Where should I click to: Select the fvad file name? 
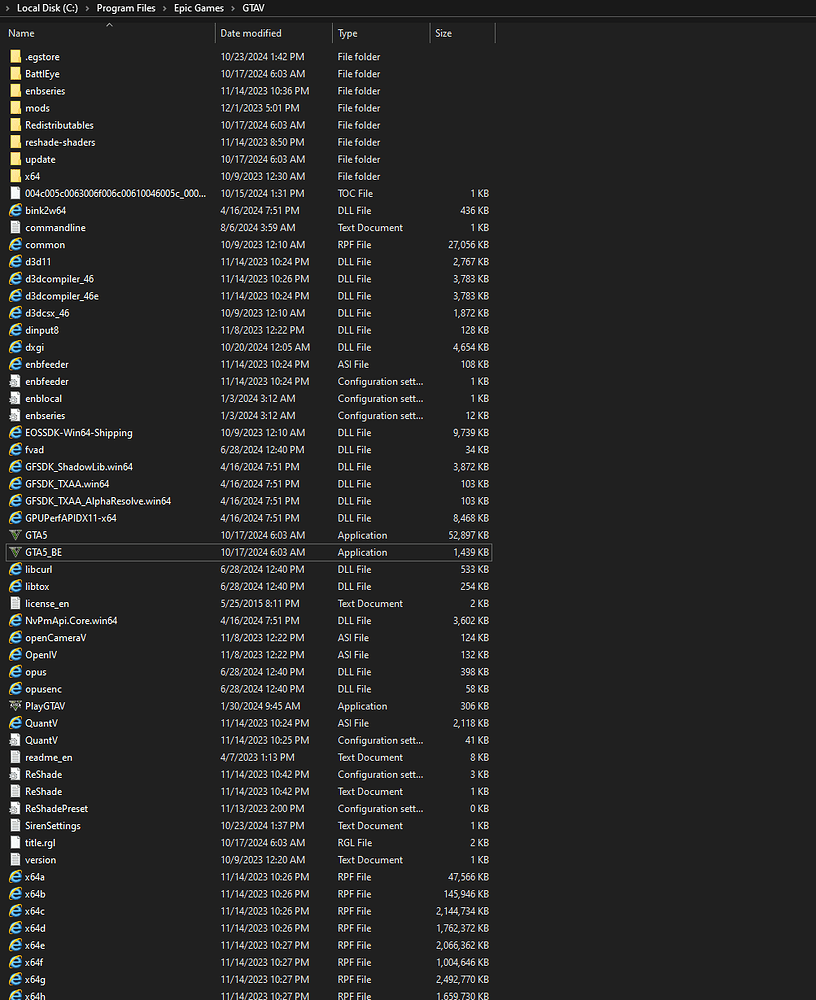[34, 450]
